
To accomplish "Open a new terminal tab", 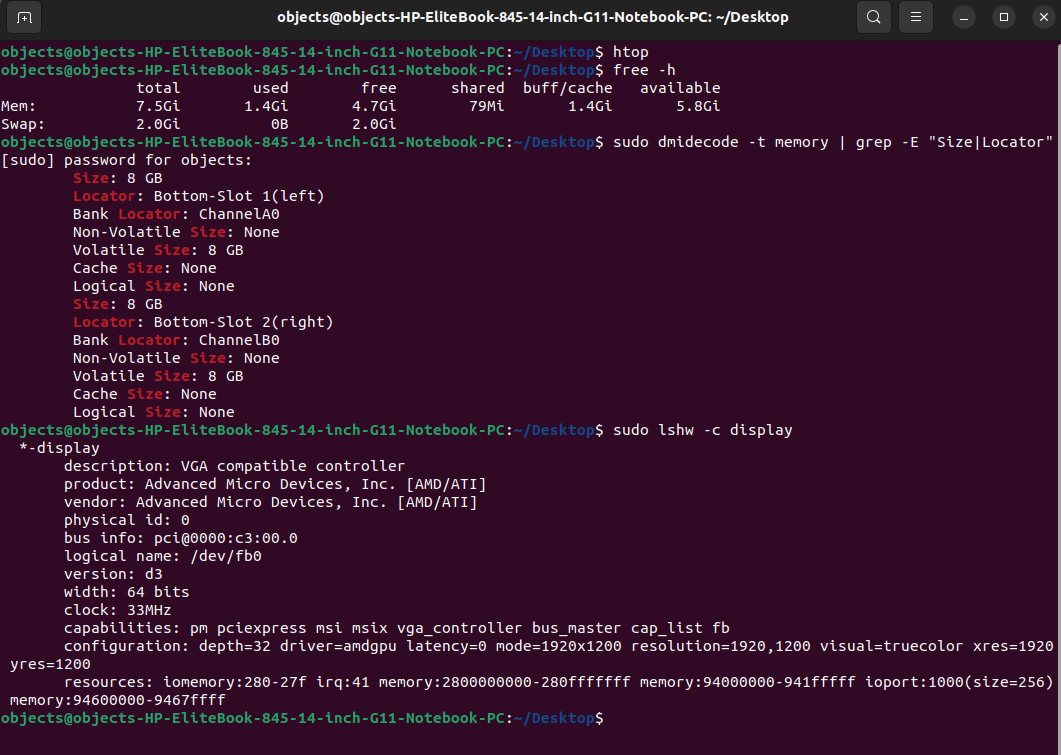I will tap(24, 17).
